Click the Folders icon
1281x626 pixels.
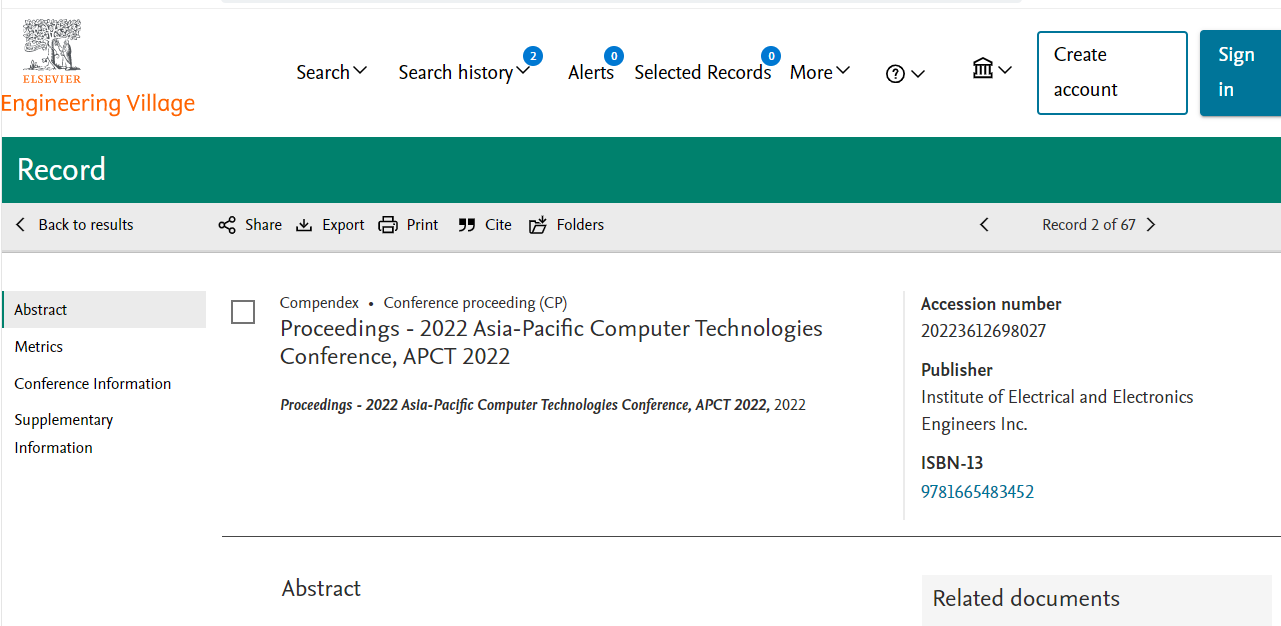[x=538, y=225]
